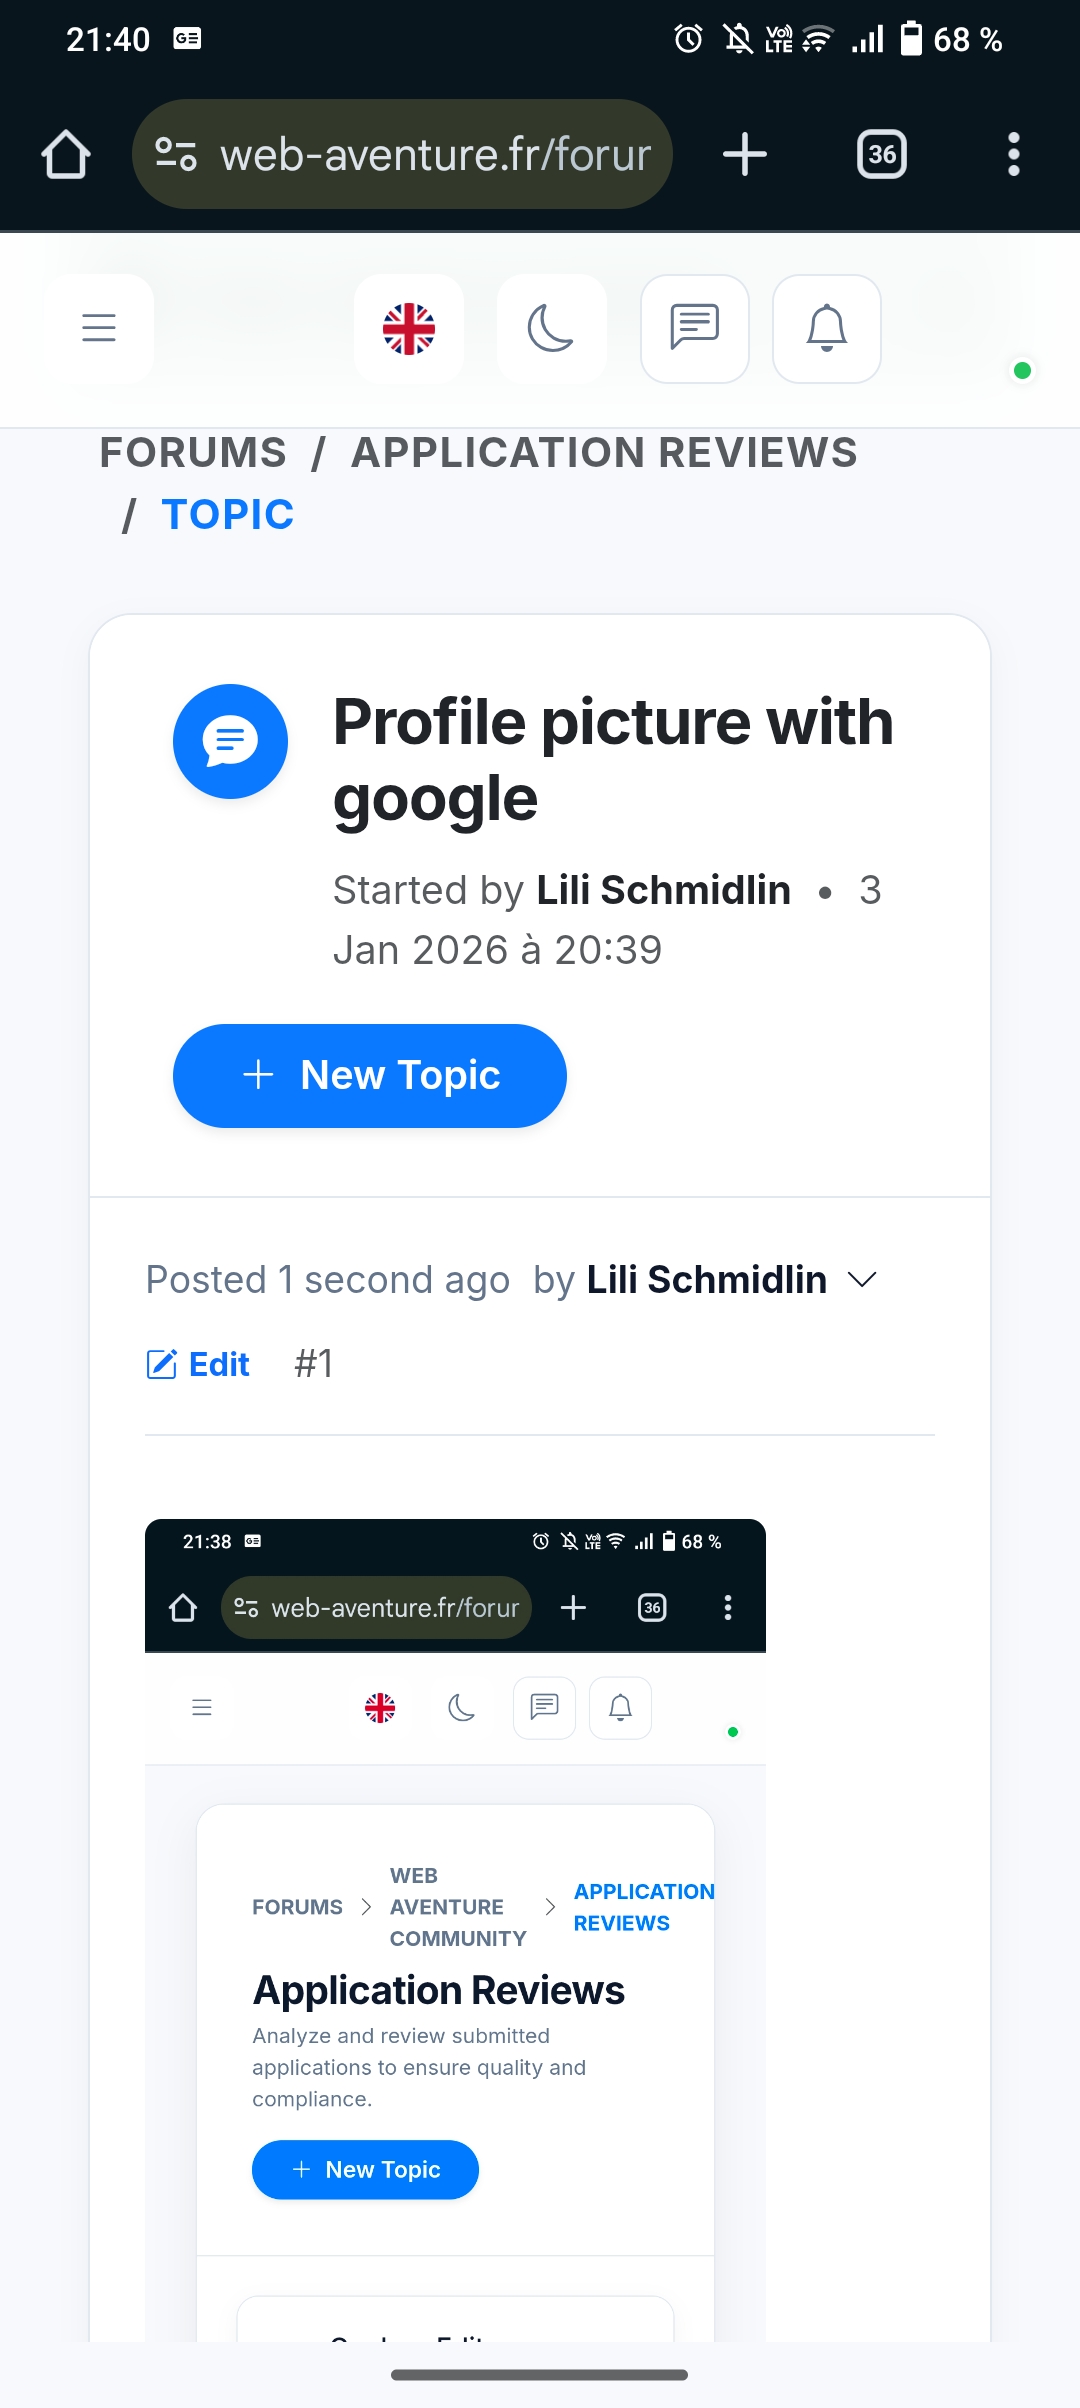Tap the browser home icon
The width and height of the screenshot is (1080, 2408).
tap(66, 155)
